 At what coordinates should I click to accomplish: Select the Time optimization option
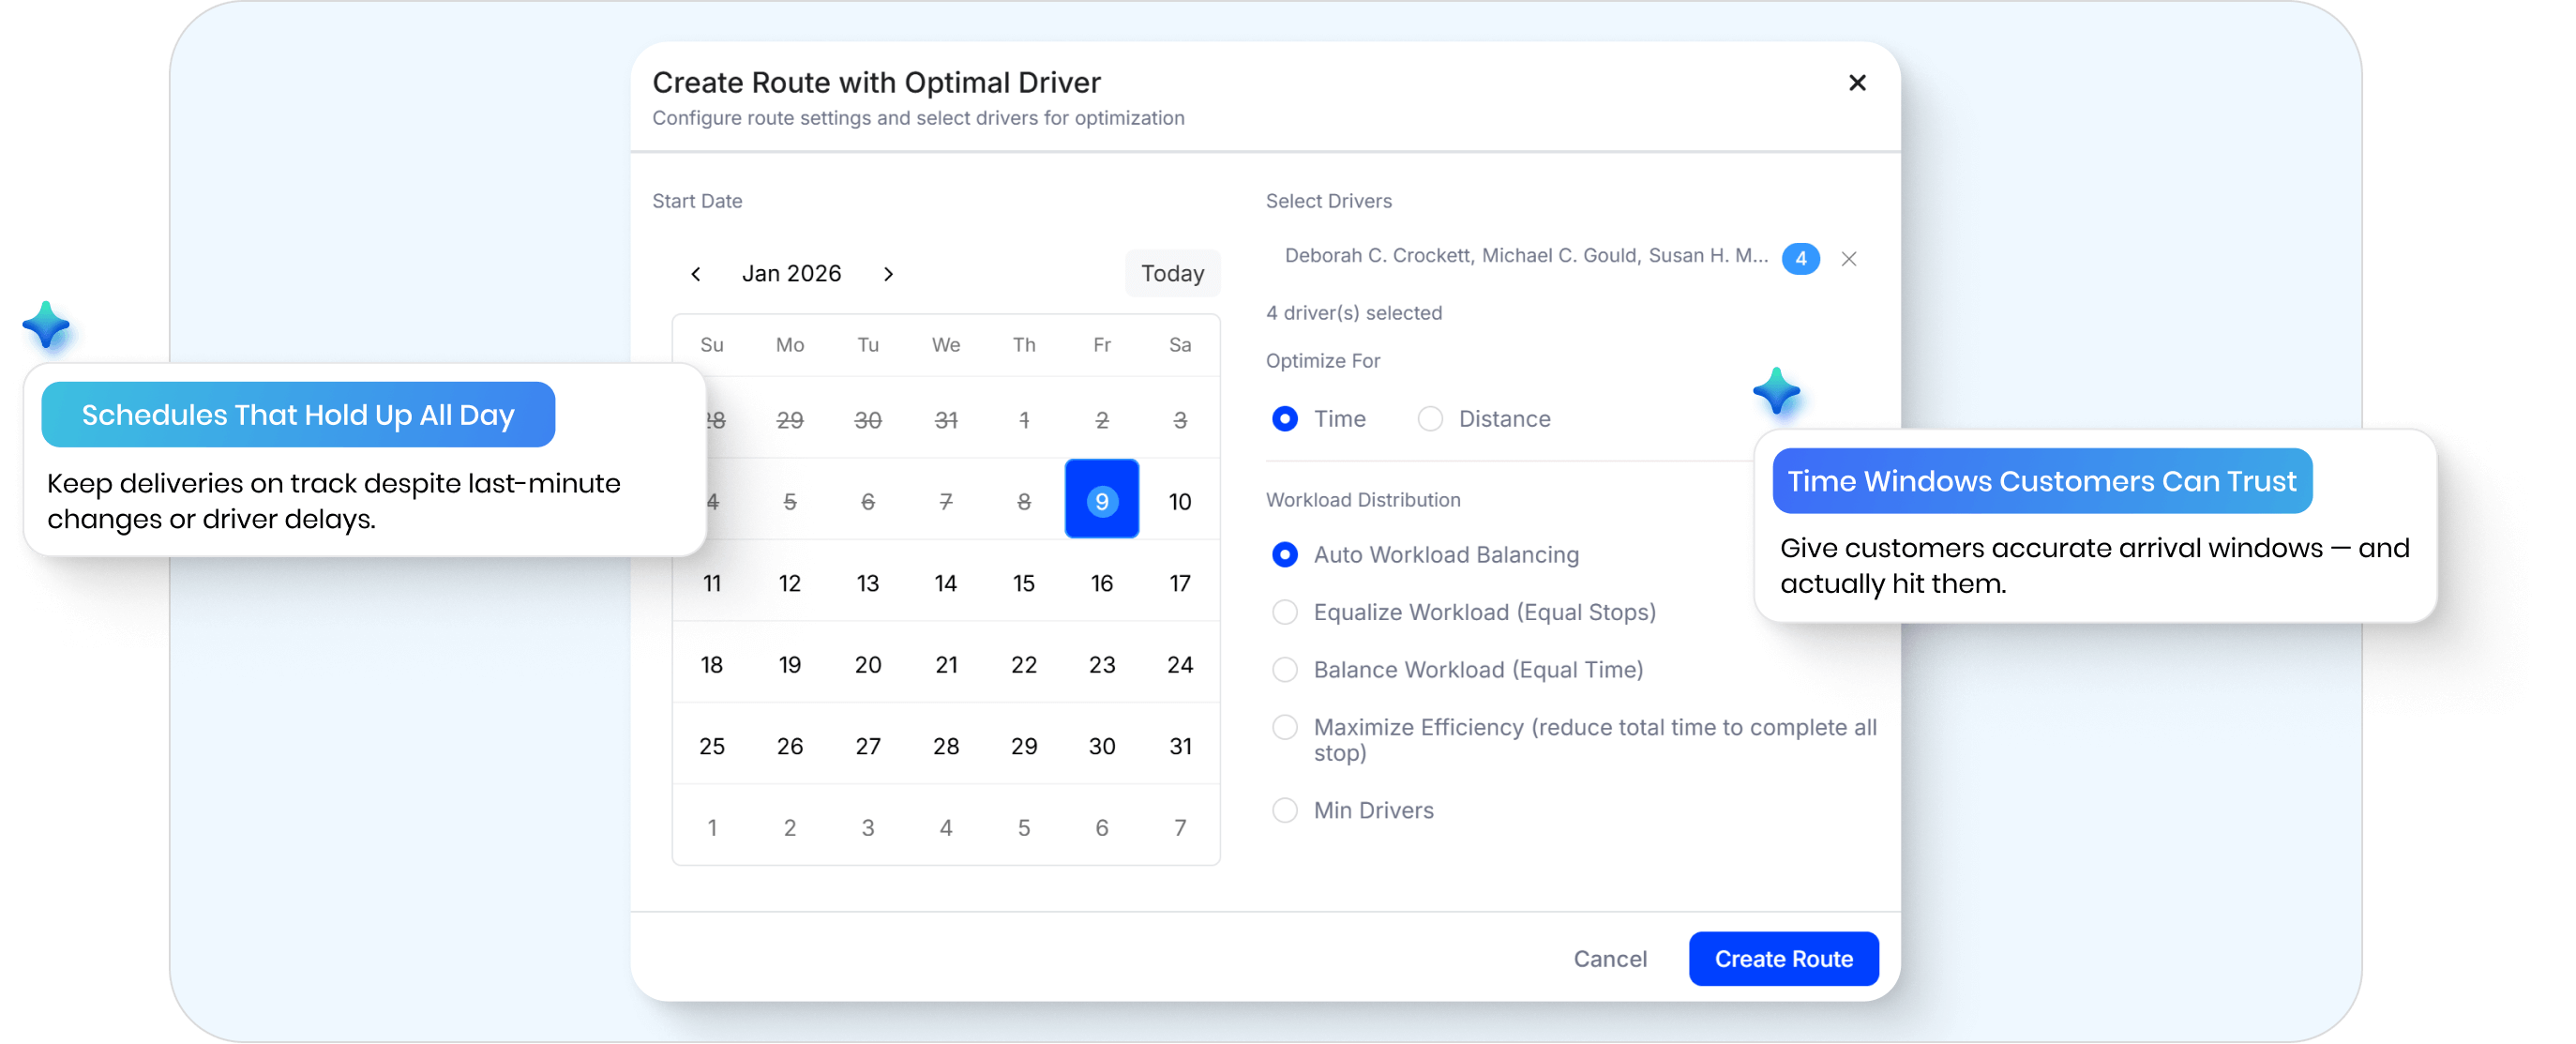tap(1285, 419)
